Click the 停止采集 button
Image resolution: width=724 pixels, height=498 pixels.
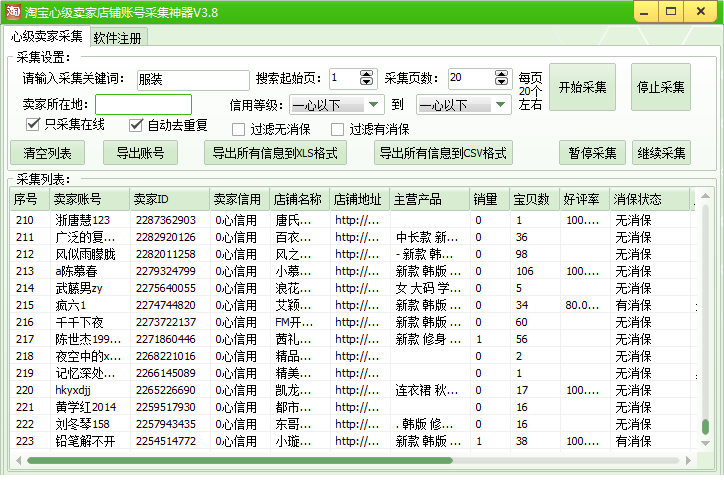click(661, 87)
